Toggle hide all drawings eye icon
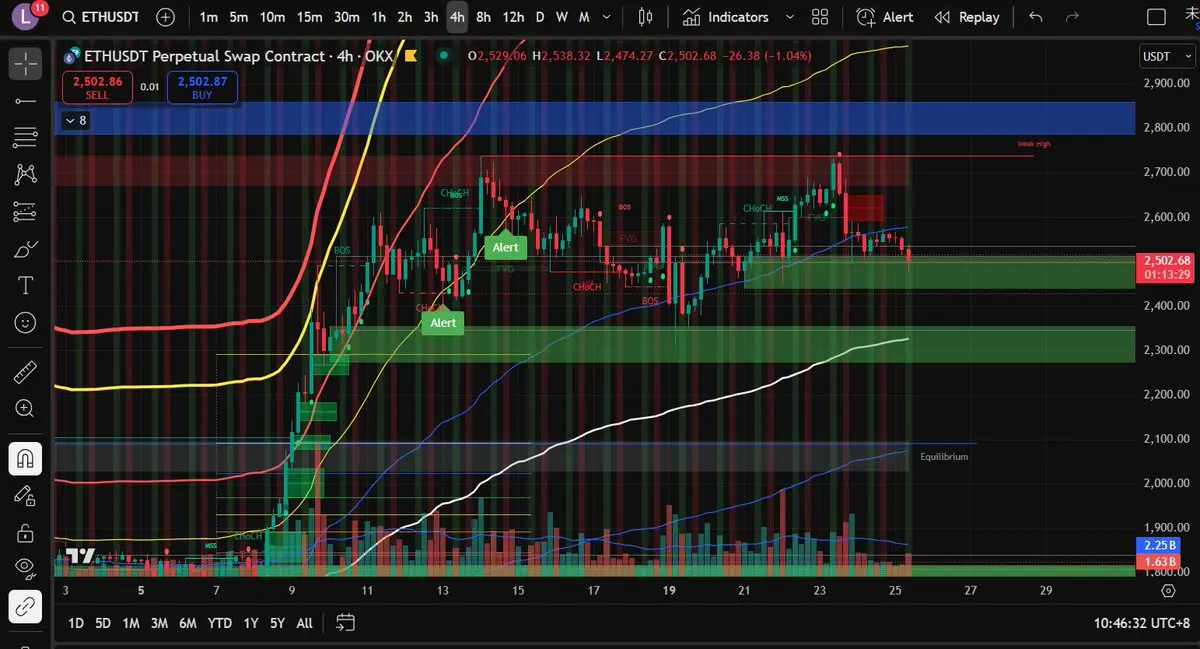 pos(25,569)
